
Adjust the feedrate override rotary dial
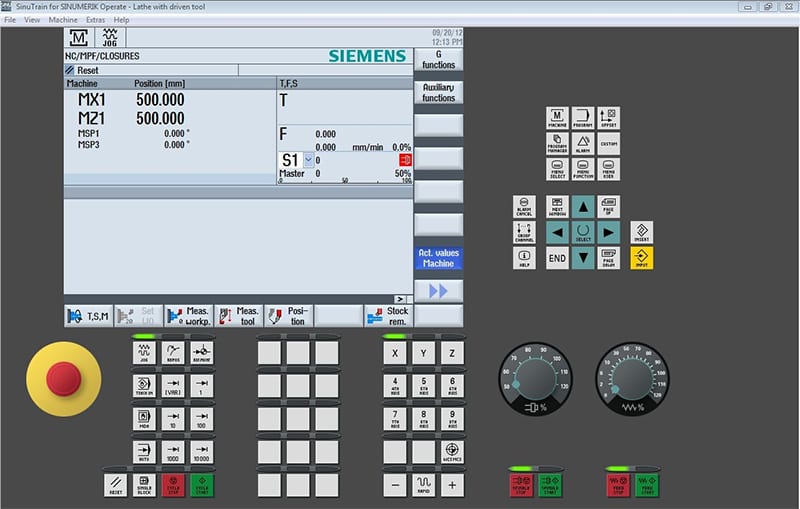point(633,379)
